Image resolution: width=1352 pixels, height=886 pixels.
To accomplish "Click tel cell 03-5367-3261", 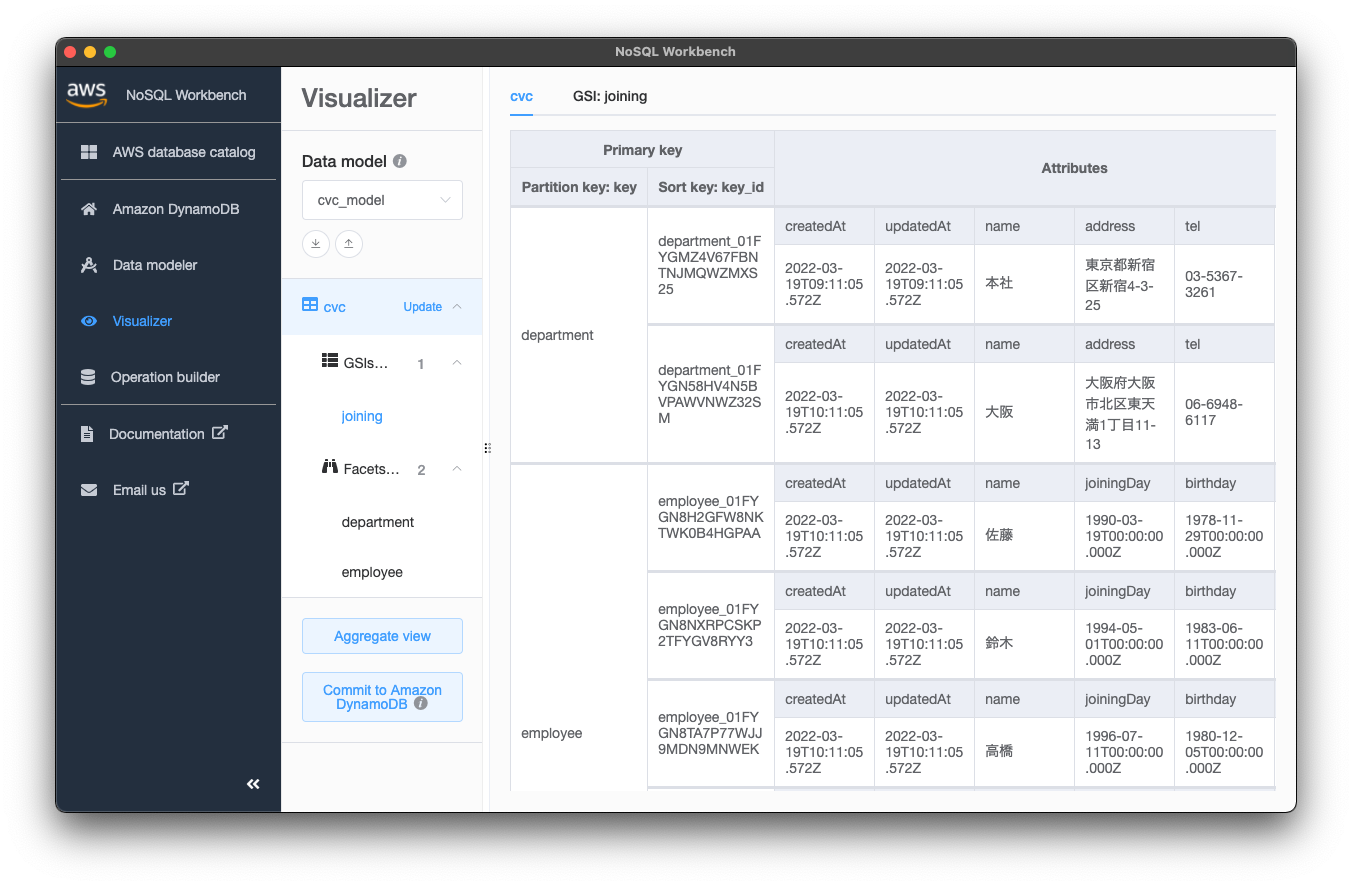I will pyautogui.click(x=1224, y=284).
